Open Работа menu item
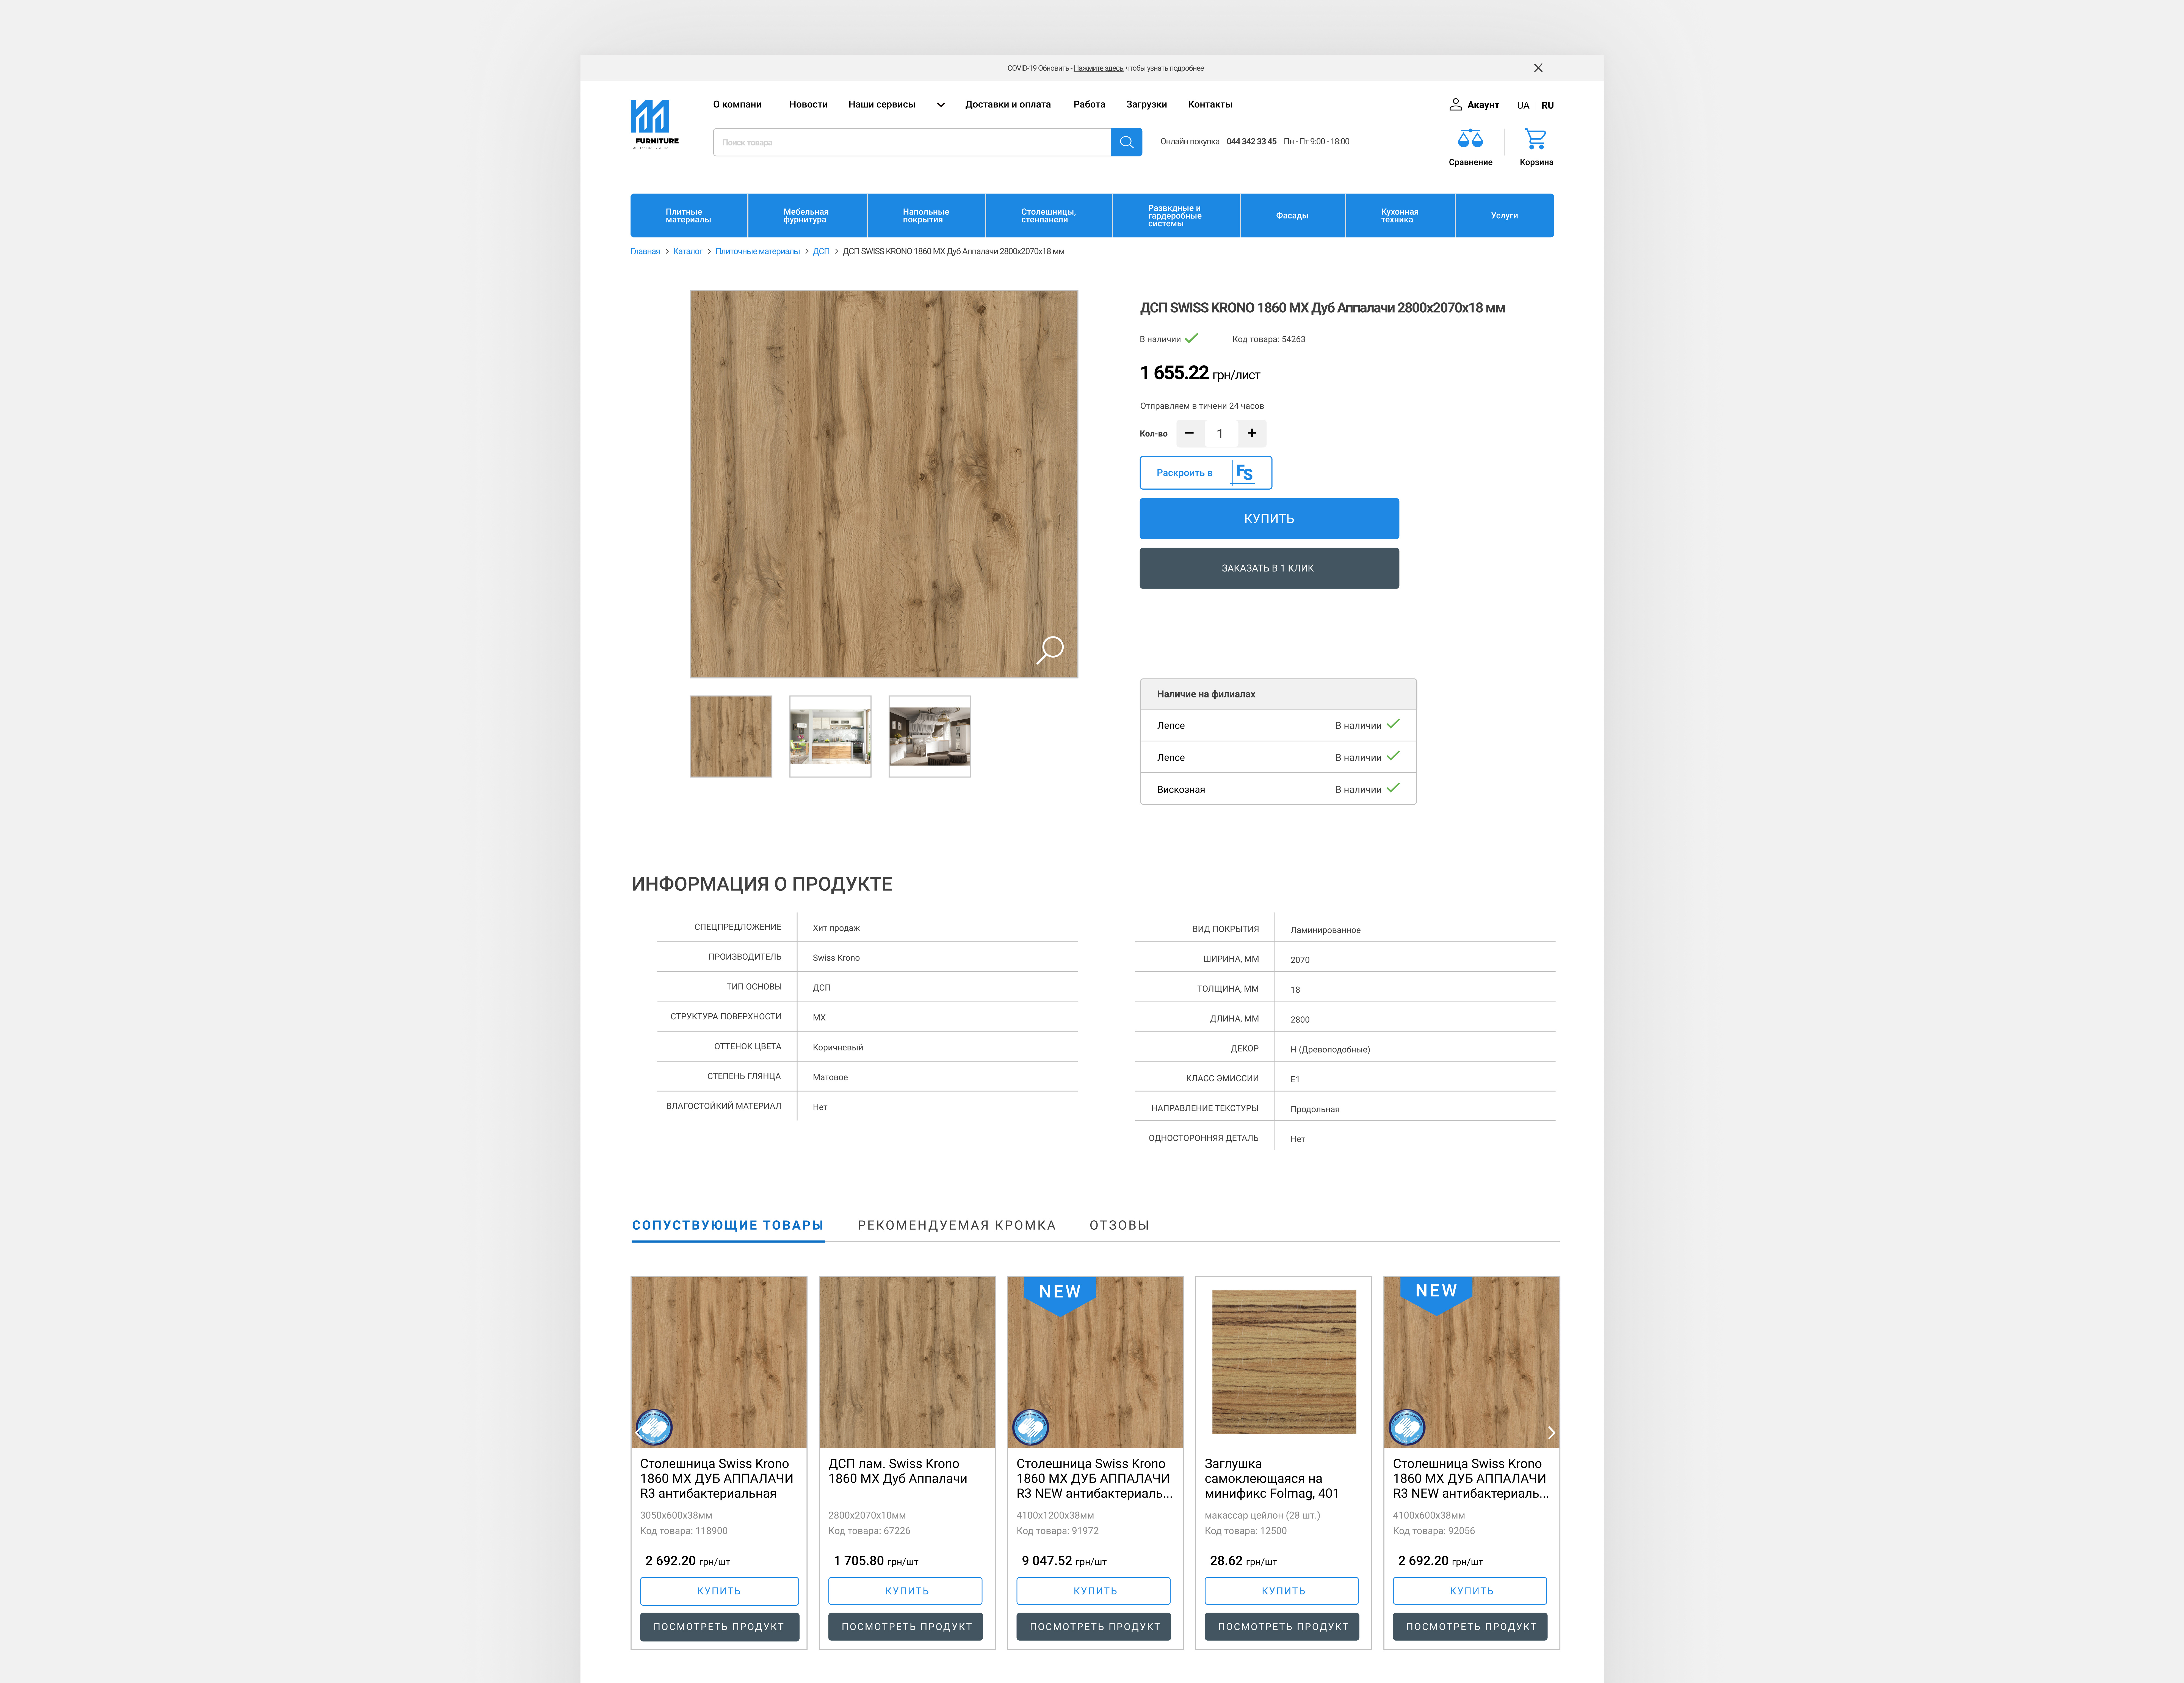The width and height of the screenshot is (2184, 1683). tap(1089, 104)
